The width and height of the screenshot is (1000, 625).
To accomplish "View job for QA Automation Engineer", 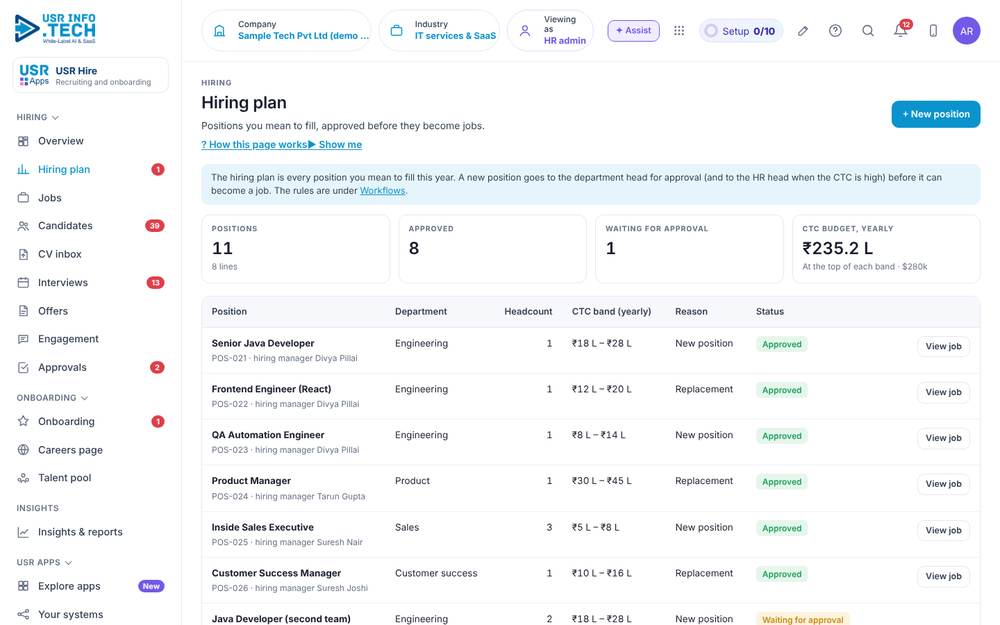I will (x=943, y=438).
